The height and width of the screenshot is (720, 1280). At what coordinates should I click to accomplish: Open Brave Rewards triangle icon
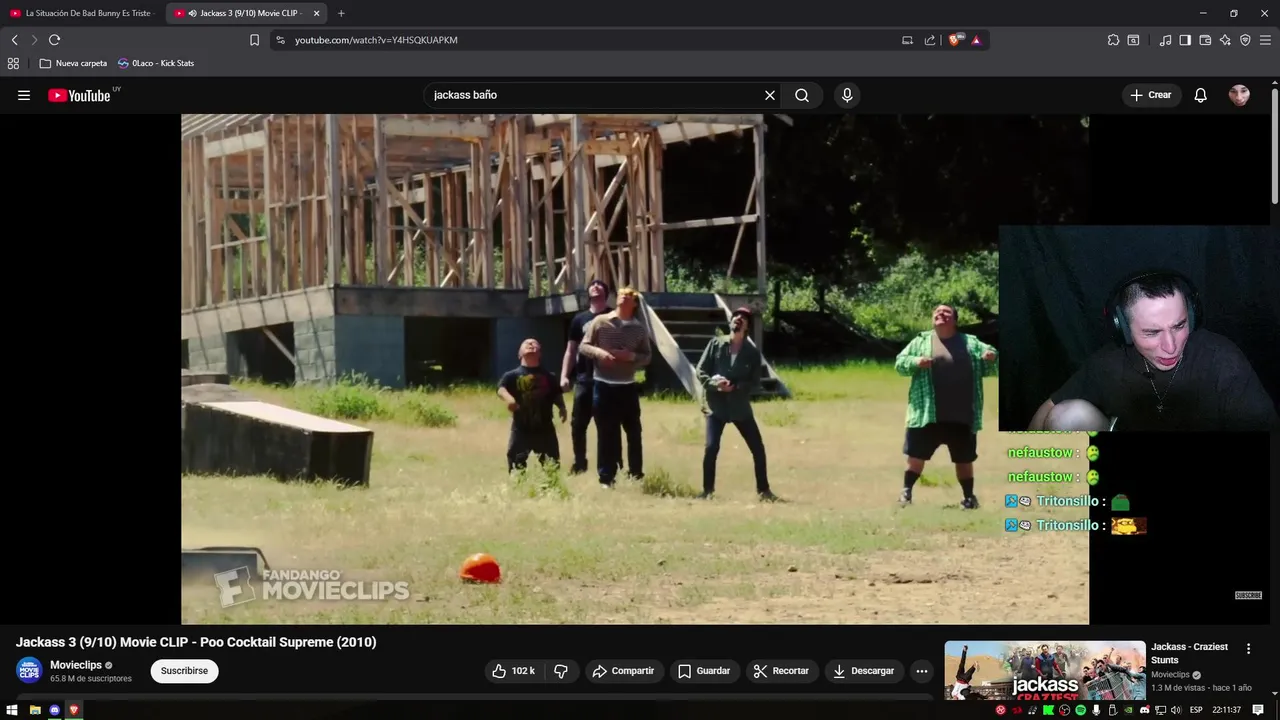click(x=976, y=40)
